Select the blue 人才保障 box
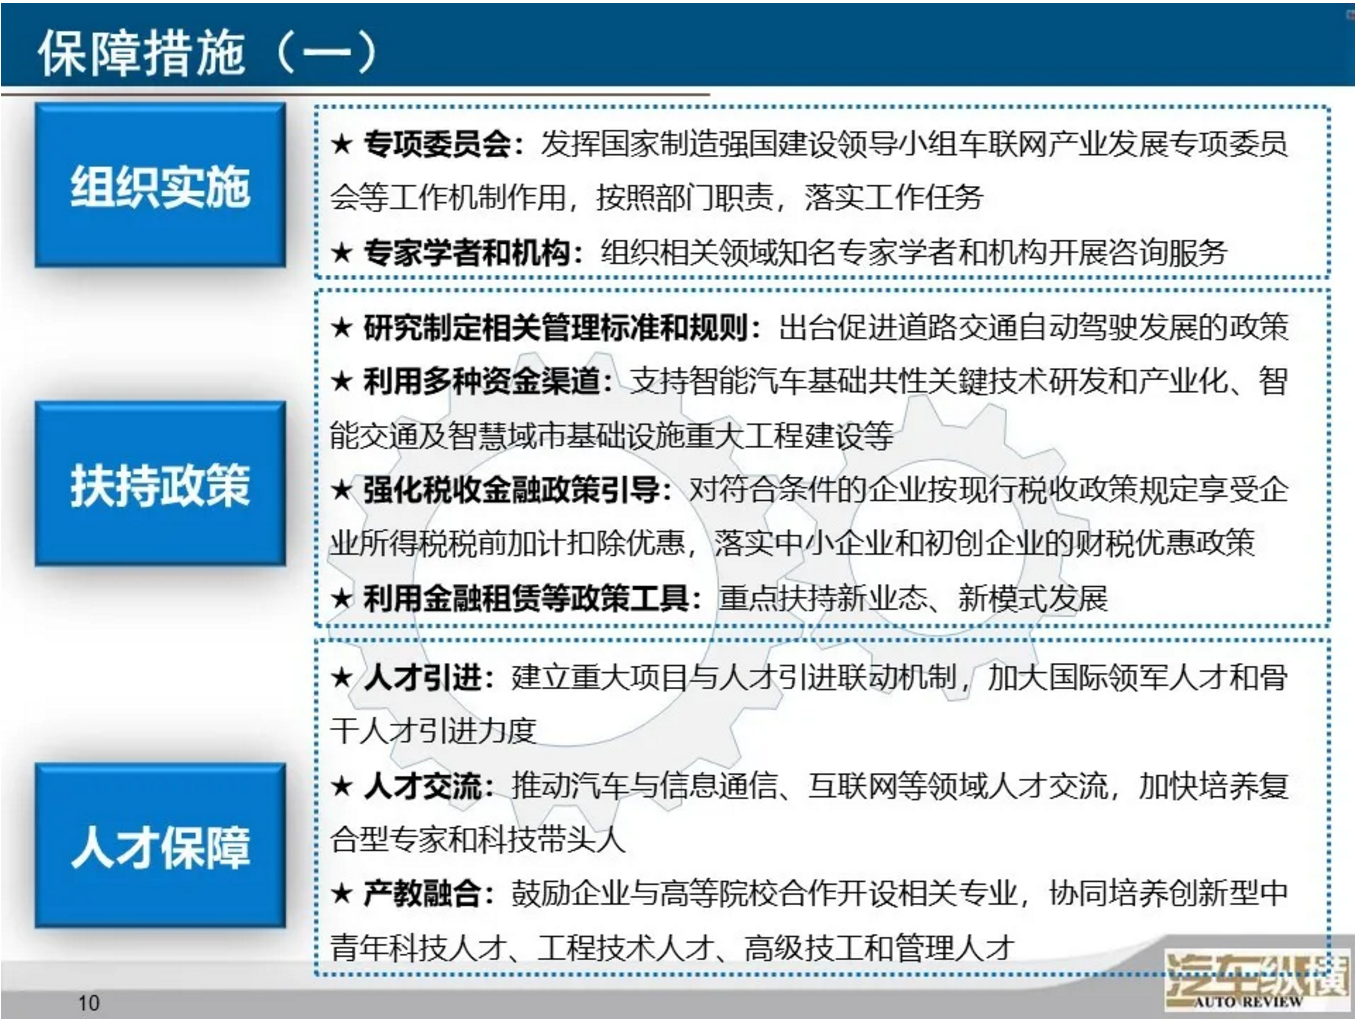The width and height of the screenshot is (1358, 1021). 160,846
